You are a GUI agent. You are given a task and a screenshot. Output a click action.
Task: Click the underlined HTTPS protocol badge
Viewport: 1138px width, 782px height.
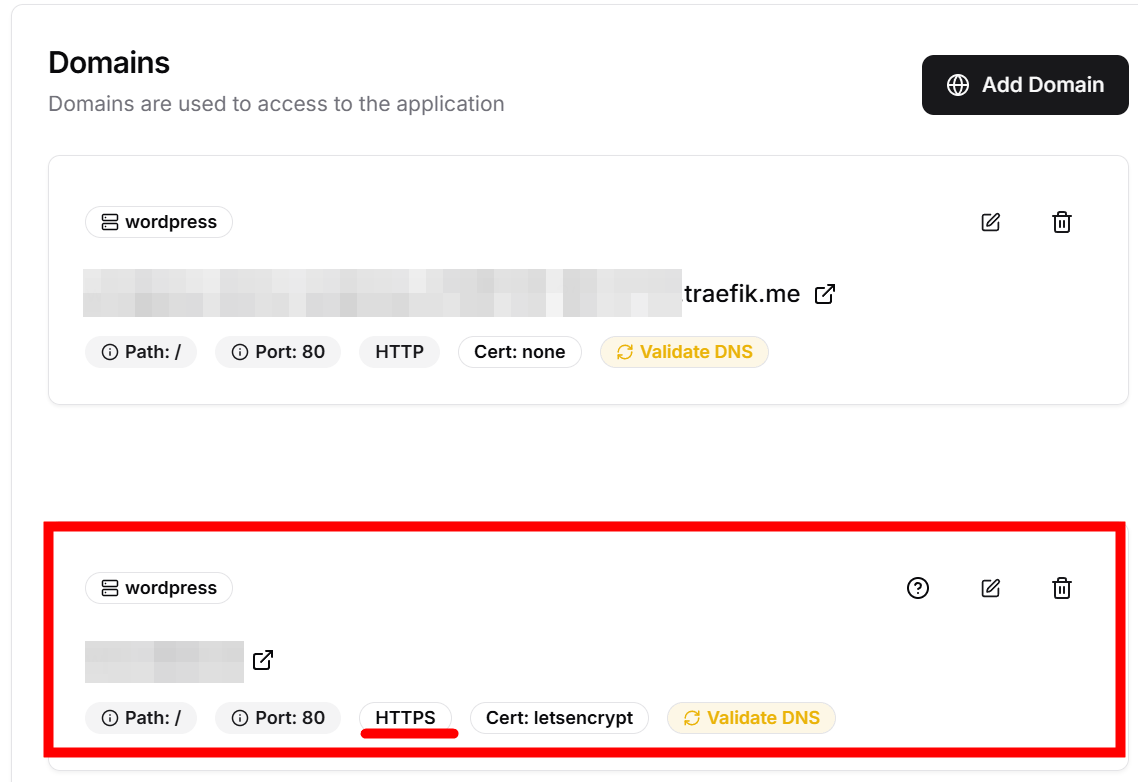[x=405, y=718]
